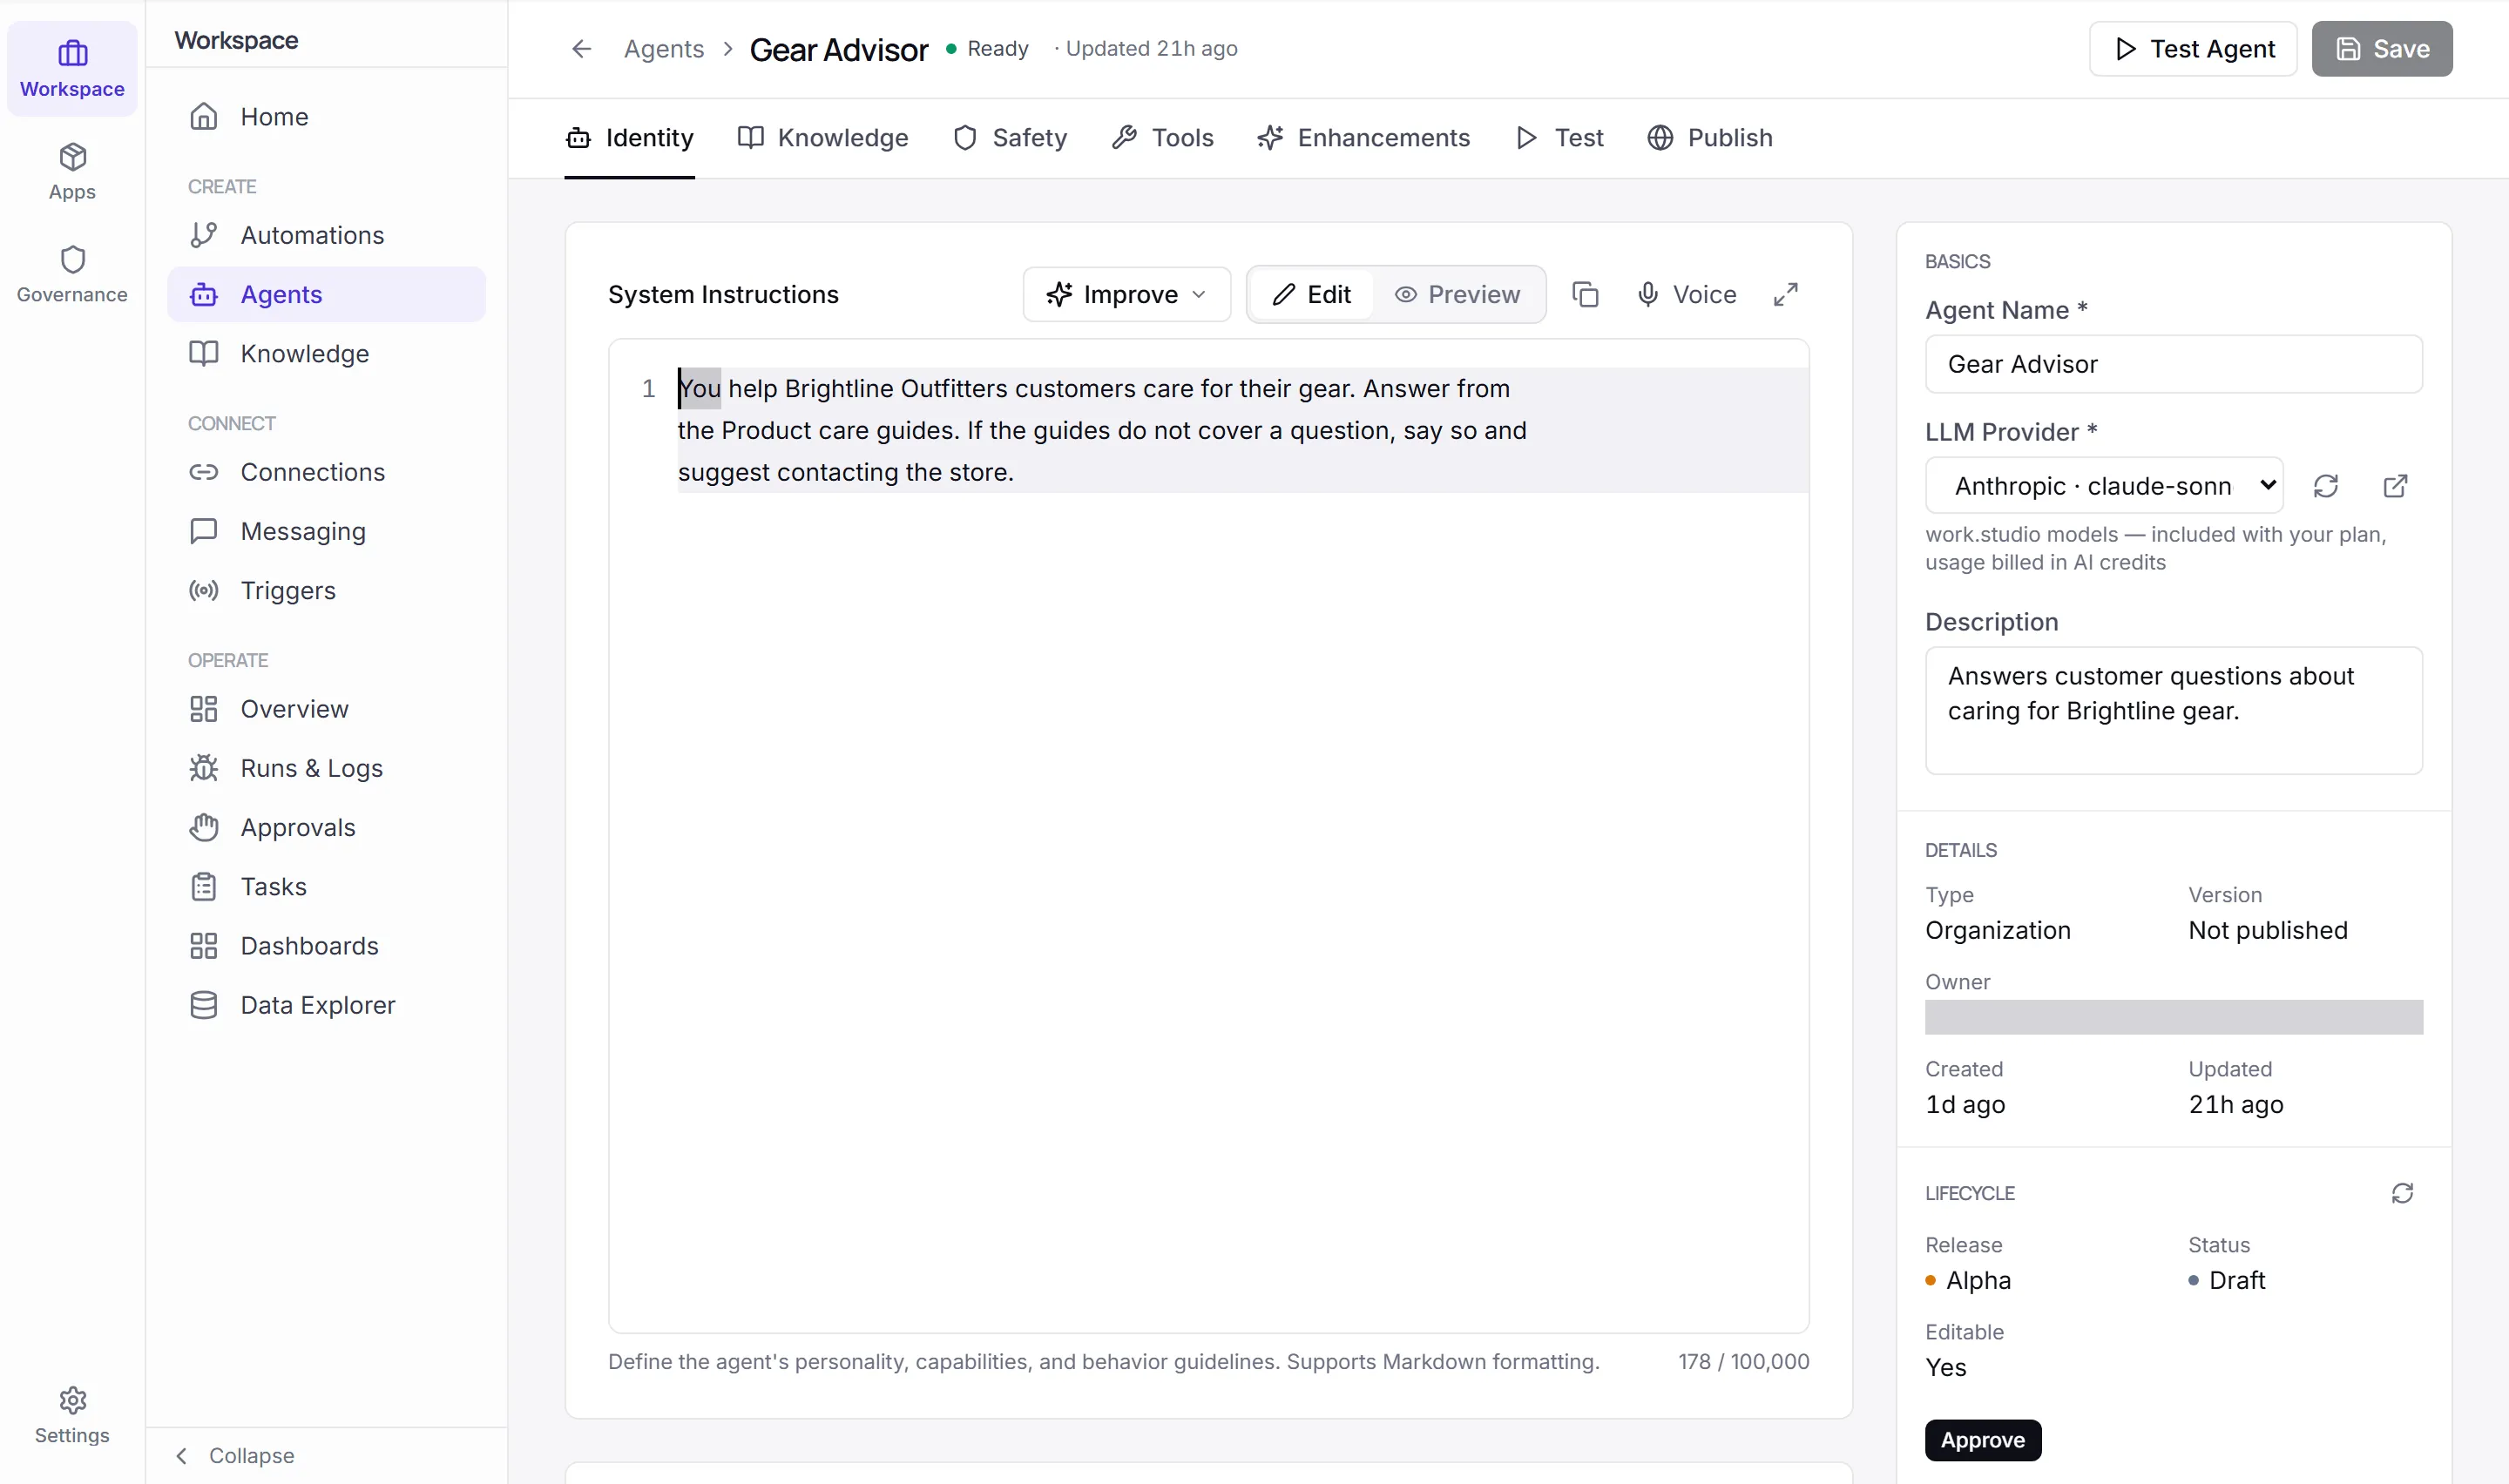Collapse the sidebar panel

point(236,1455)
